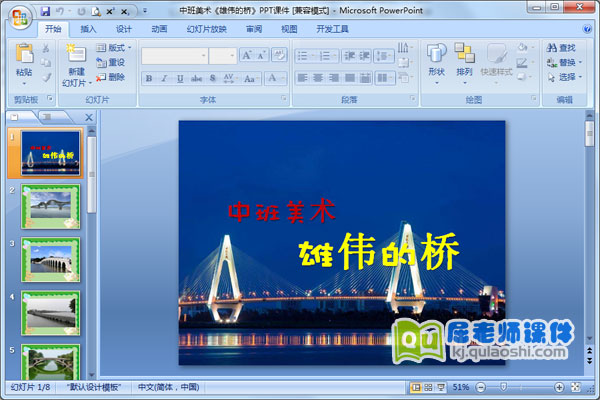Open the font name combo box
Screen dimensions: 600x400
pyautogui.click(x=174, y=56)
